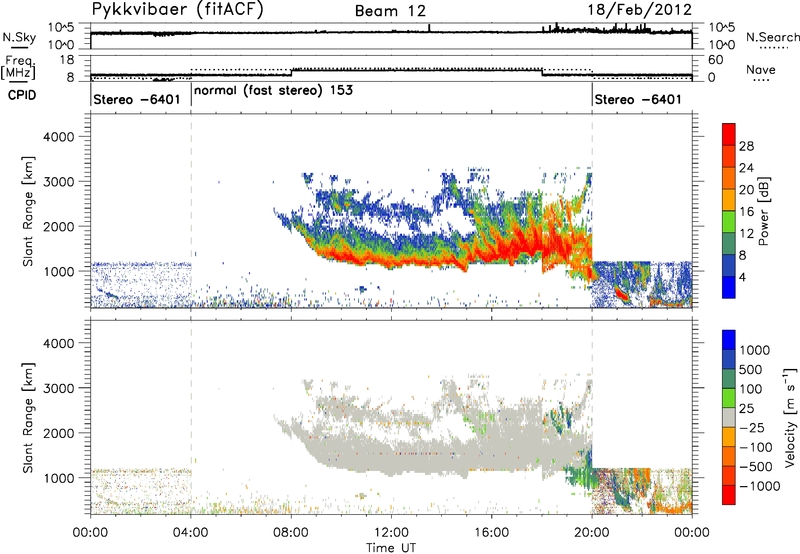Viewport: 800px width, 554px height.
Task: Click the orange negative-velocity scatter after 22:00
Action: tap(671, 509)
